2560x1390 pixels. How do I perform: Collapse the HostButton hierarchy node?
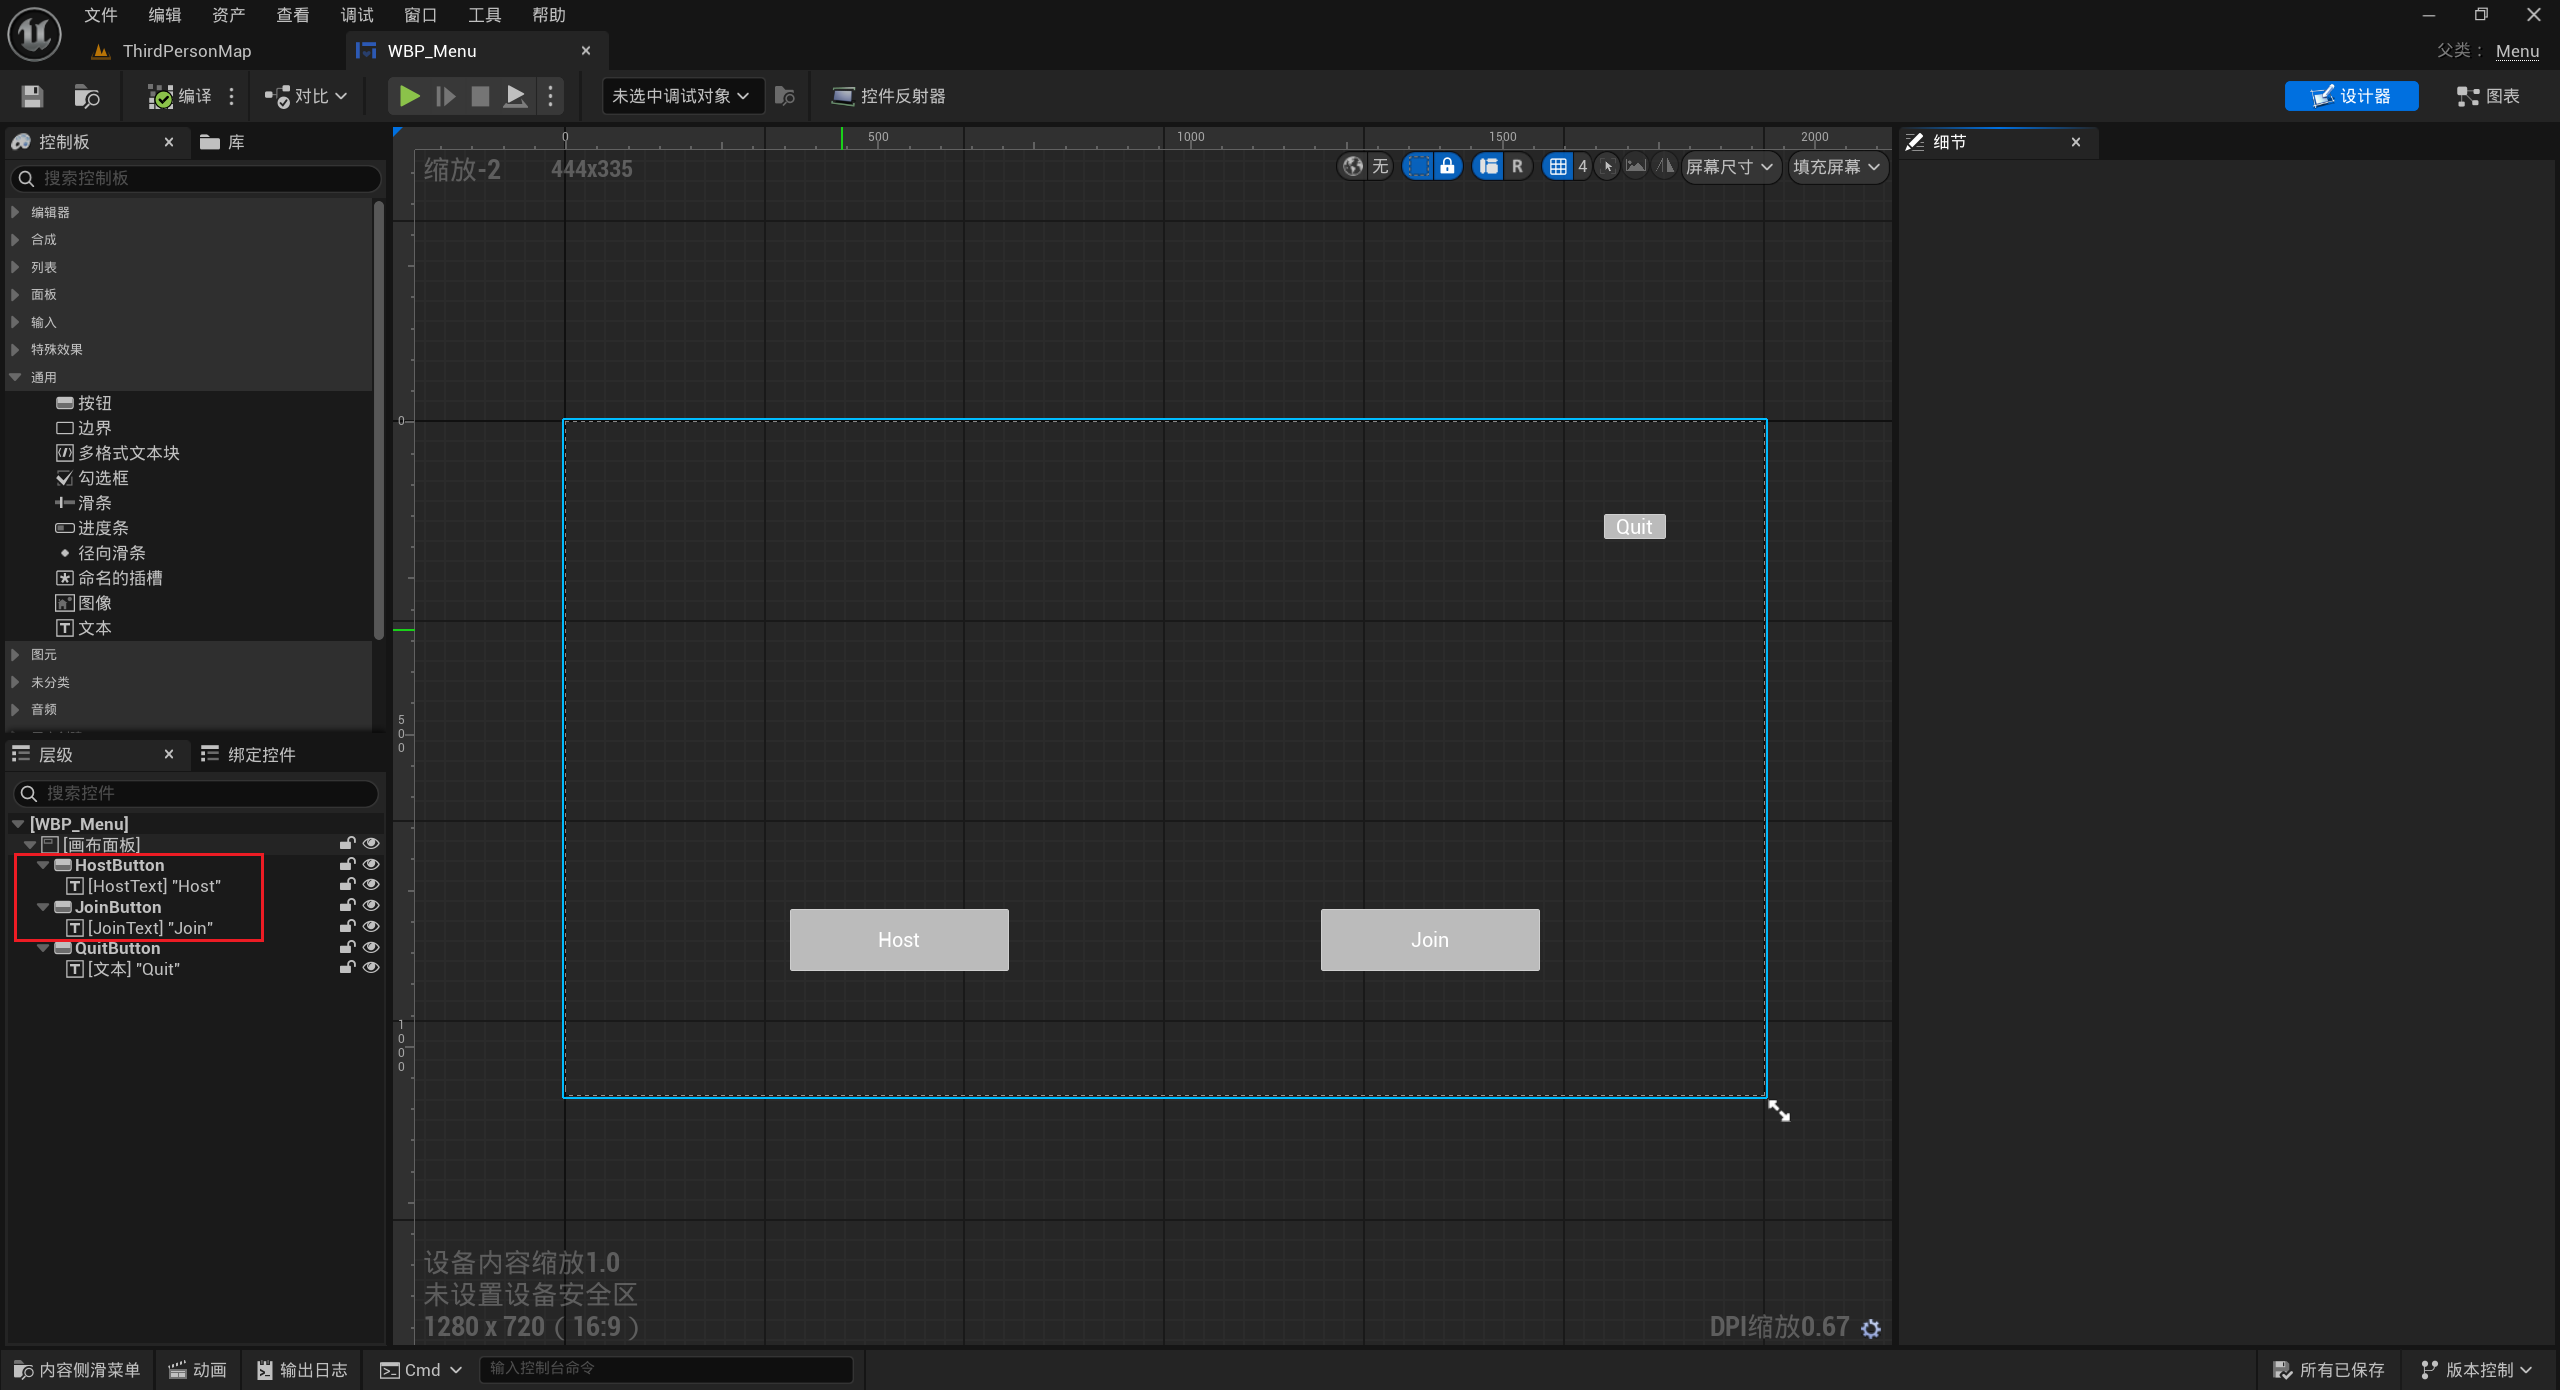pyautogui.click(x=43, y=865)
